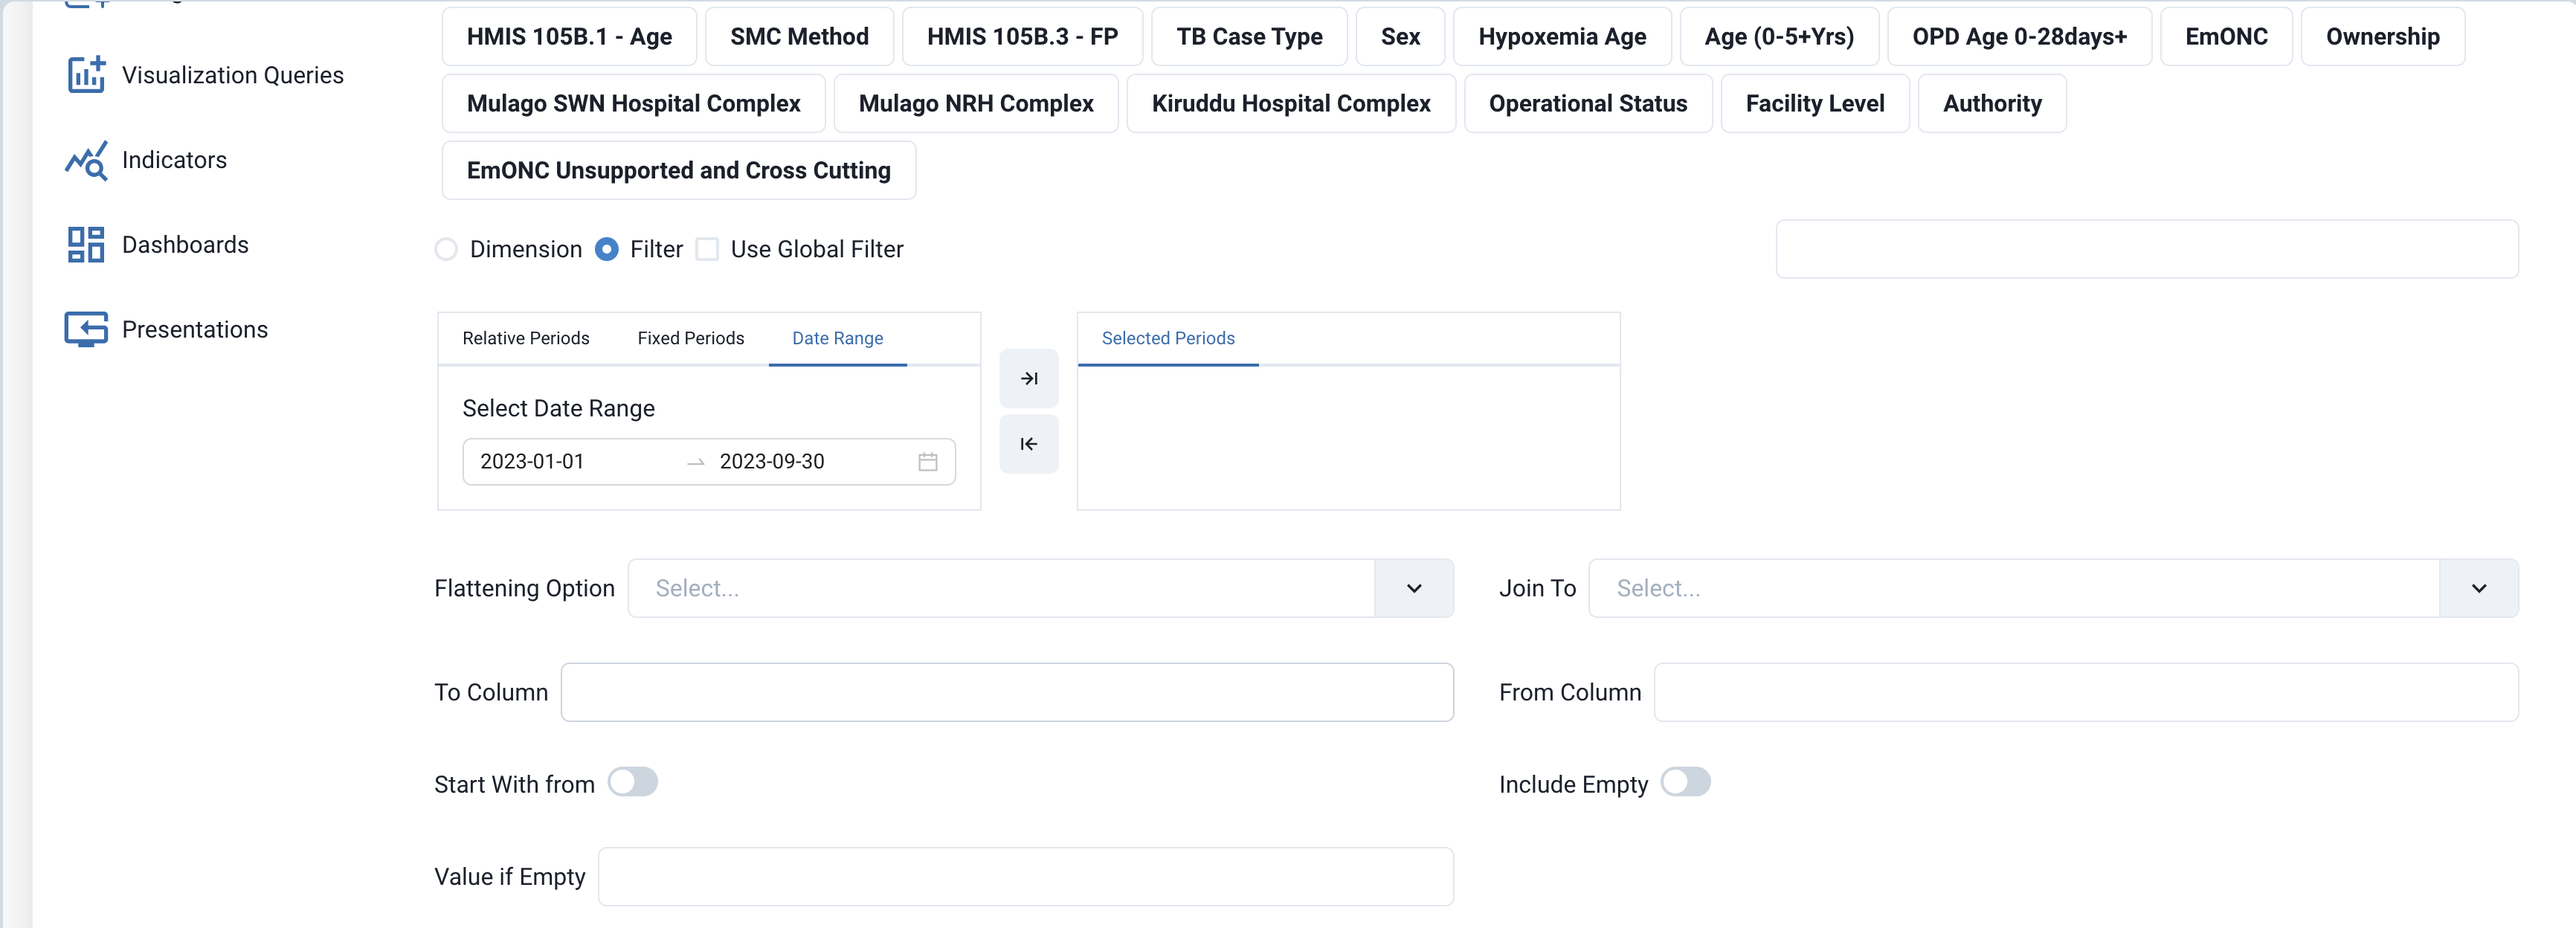Click the Dashboards grid icon
Screen dimensions: 2576x928
click(86, 245)
